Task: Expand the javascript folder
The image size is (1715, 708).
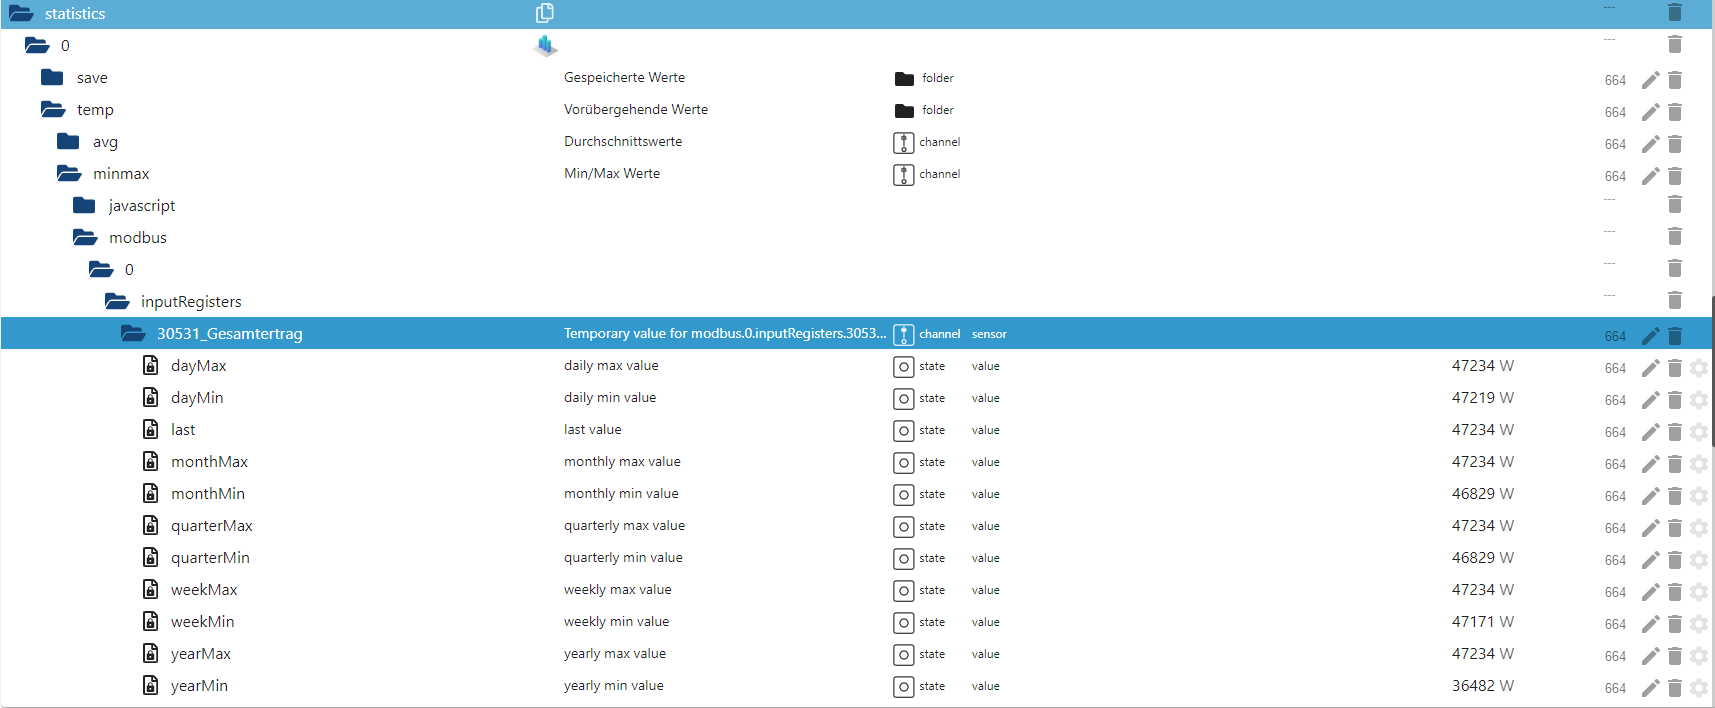Action: tap(84, 205)
